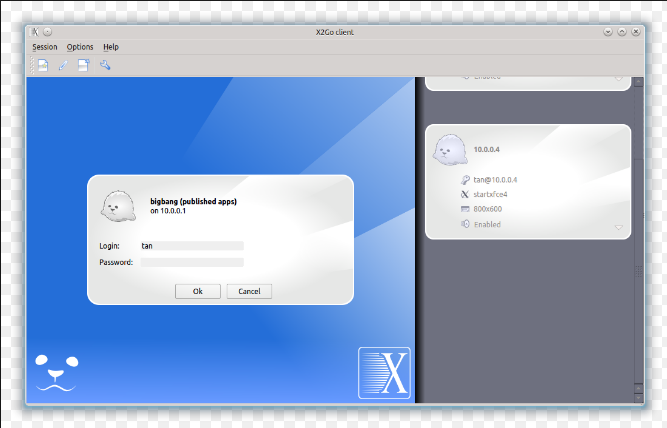Click the Cancel button in login dialog
667x428 pixels.
click(x=249, y=291)
